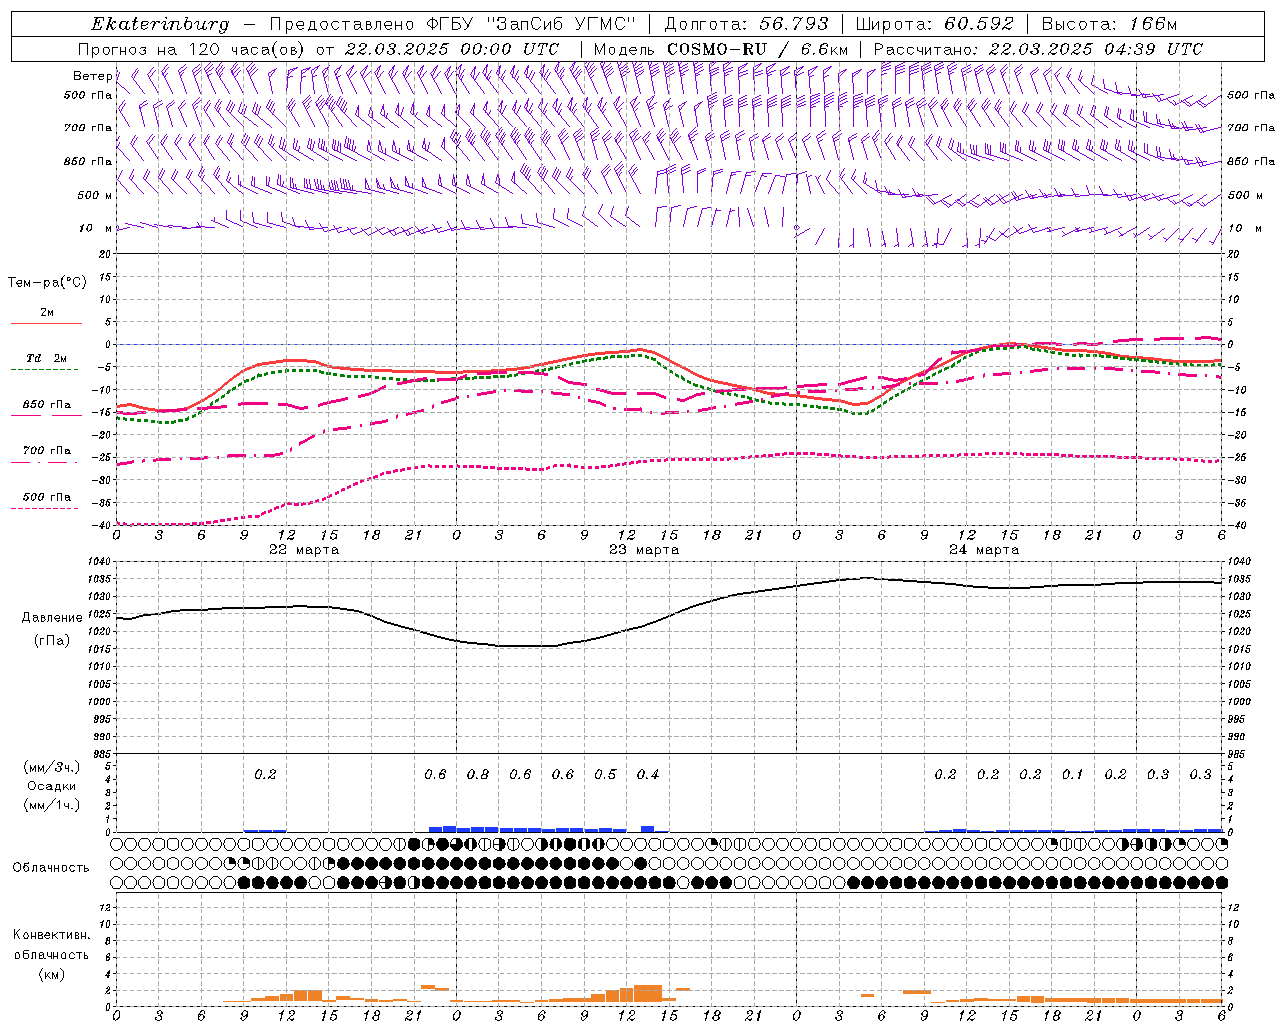Click the '850 гПа' temperature legend entry
Screen dimensions: 1280x1024
47,405
